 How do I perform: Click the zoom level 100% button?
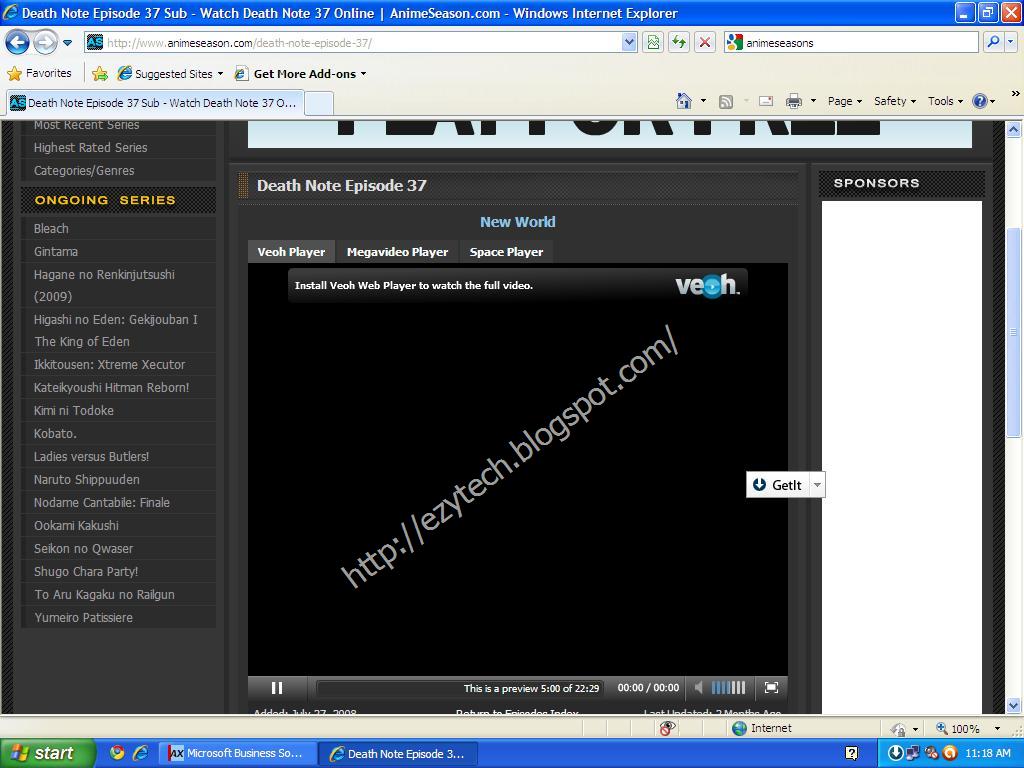tap(958, 729)
